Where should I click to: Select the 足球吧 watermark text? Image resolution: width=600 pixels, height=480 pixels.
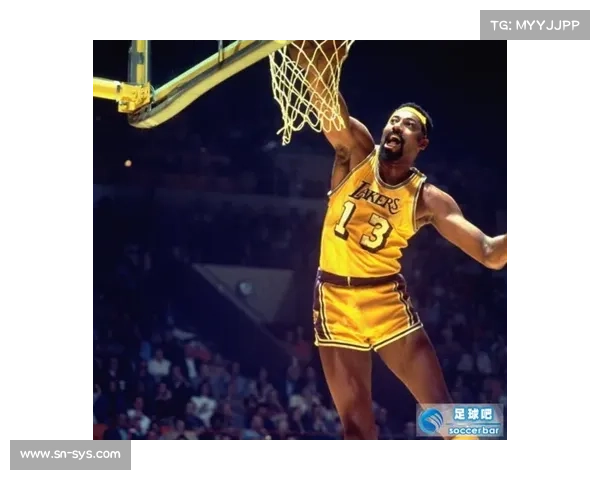472,414
